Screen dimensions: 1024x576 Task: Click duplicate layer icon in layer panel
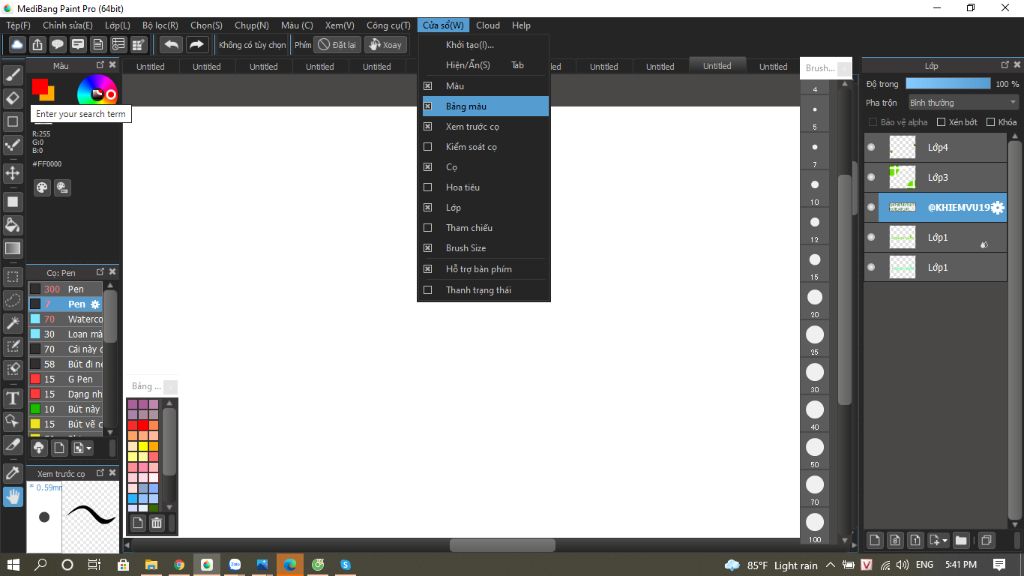click(986, 540)
